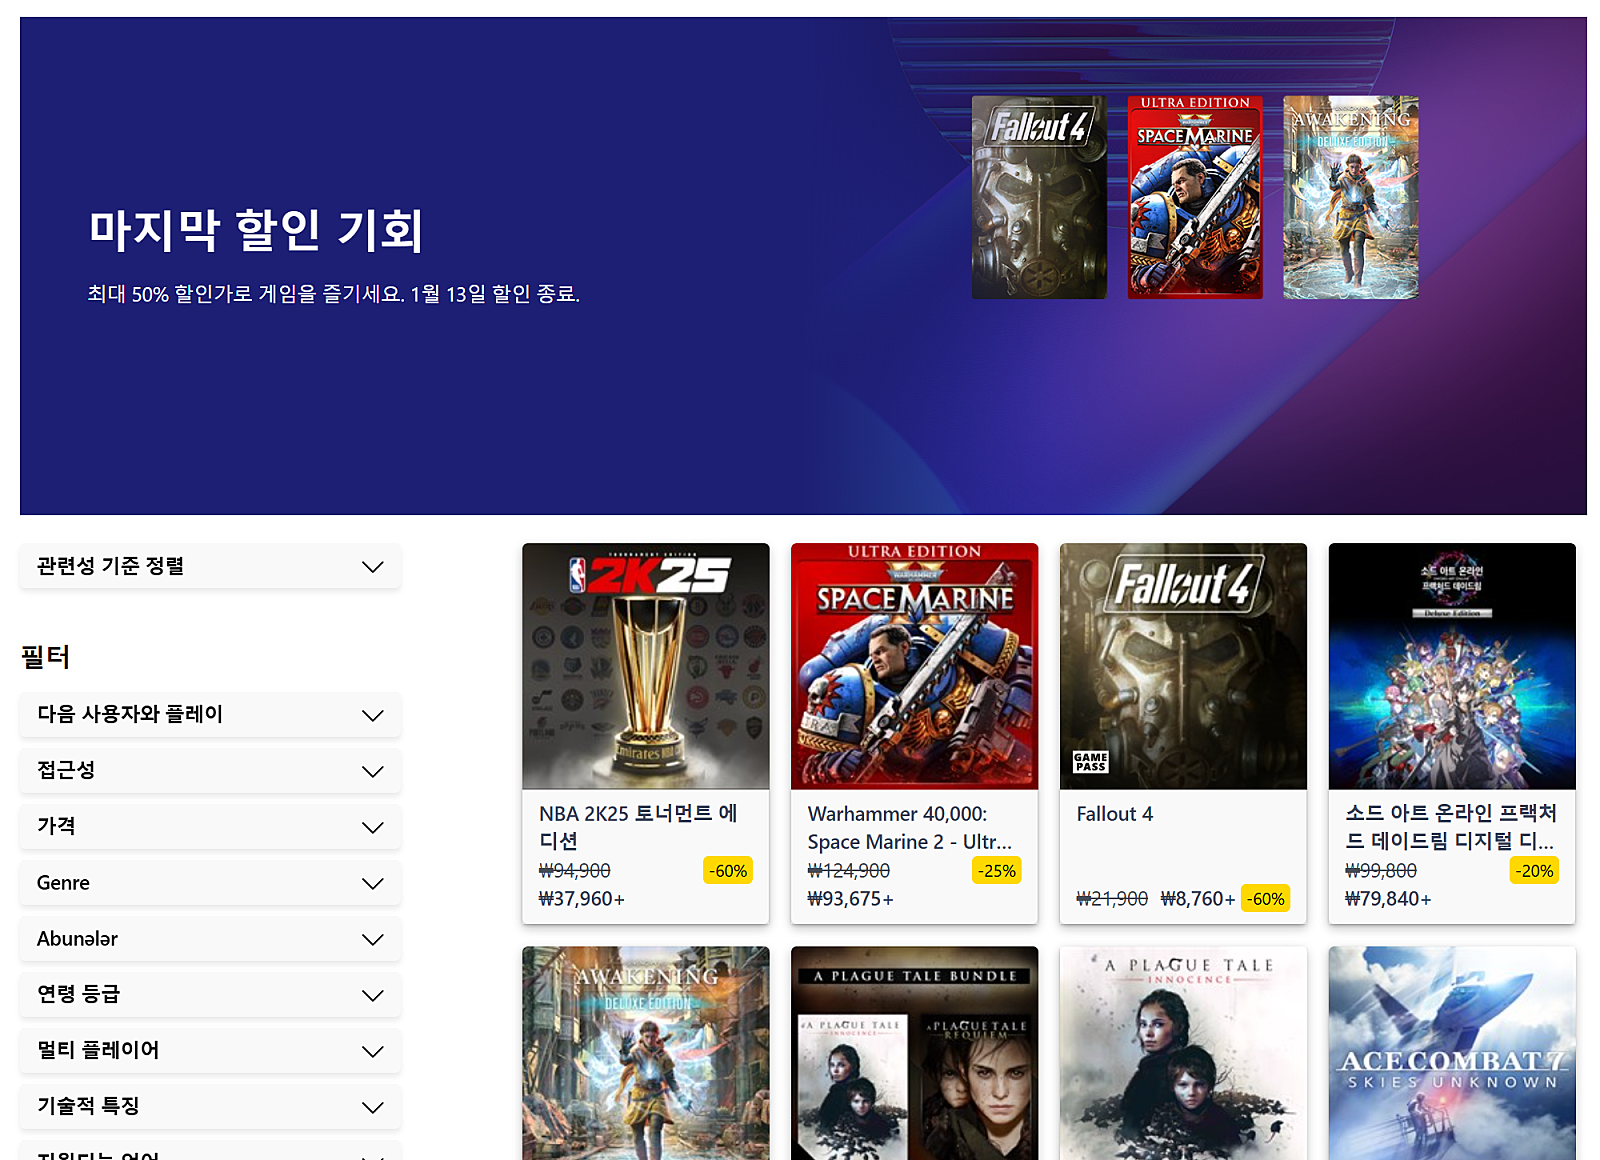Click the NBA 2K25 토너먼트 에디션 title
The height and width of the screenshot is (1160, 1600).
coord(638,827)
